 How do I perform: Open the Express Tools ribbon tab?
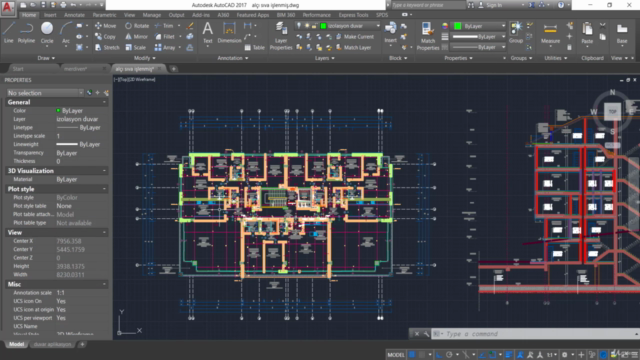click(x=353, y=15)
